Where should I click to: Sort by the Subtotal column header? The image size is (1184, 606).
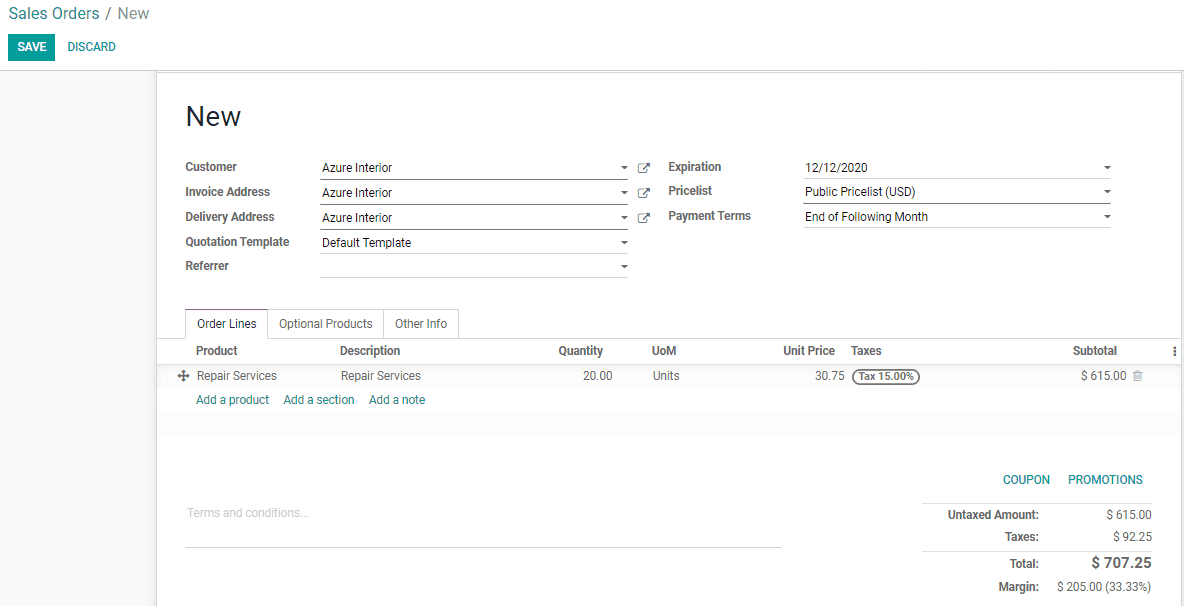click(x=1094, y=351)
